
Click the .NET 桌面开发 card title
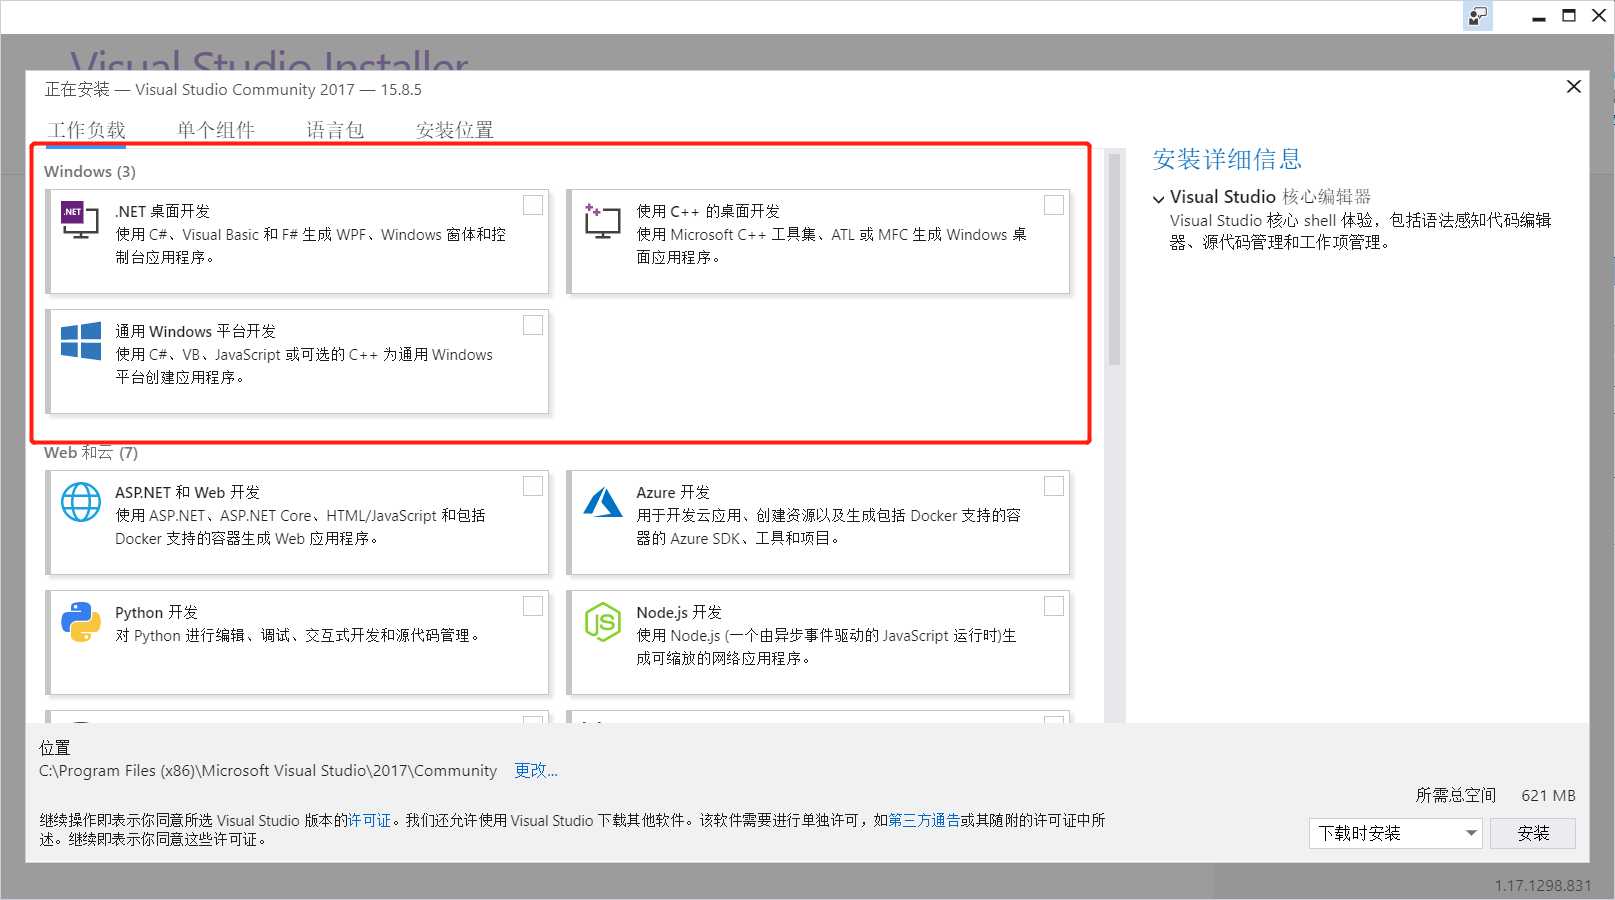[x=162, y=211]
